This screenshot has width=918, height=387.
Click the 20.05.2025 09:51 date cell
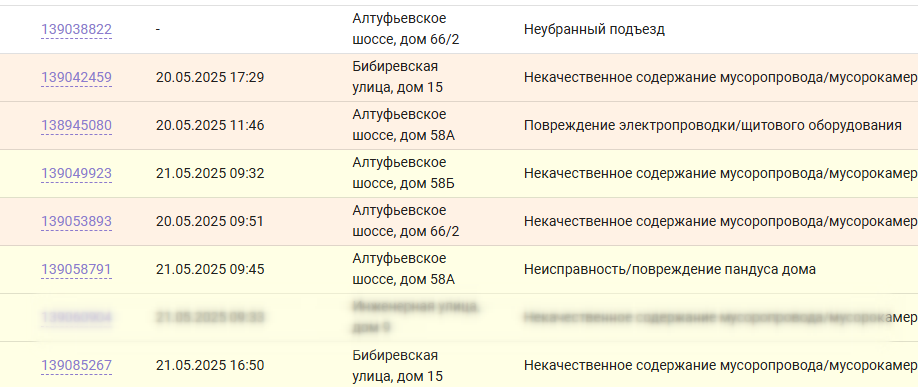(210, 222)
